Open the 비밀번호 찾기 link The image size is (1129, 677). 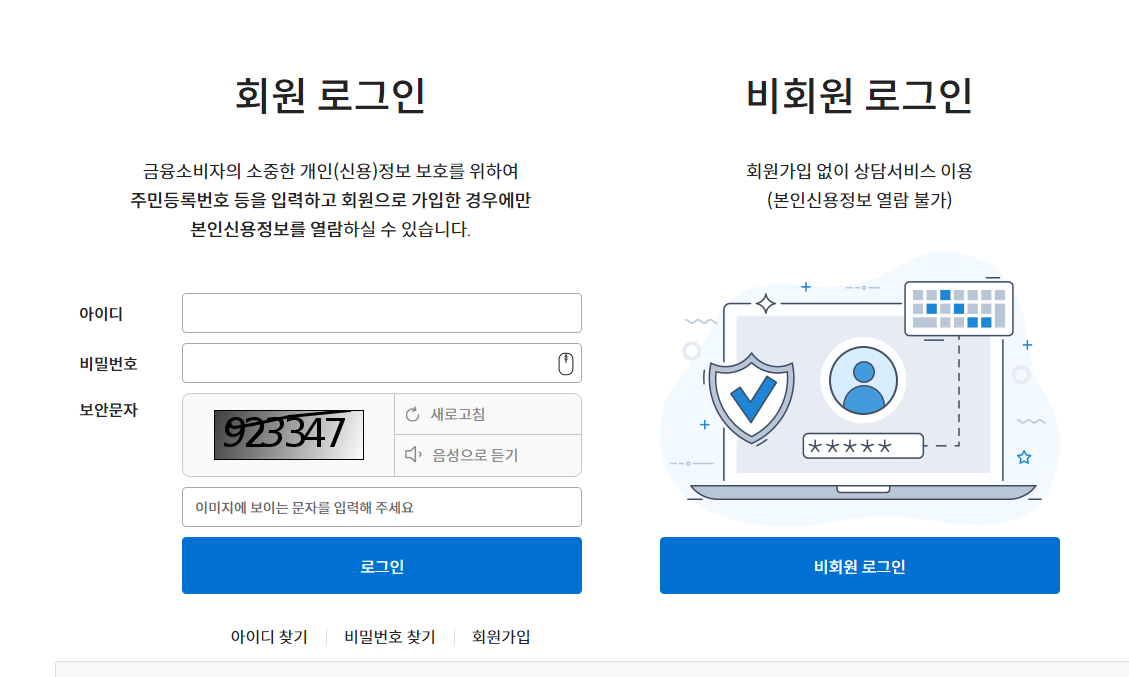coord(390,637)
